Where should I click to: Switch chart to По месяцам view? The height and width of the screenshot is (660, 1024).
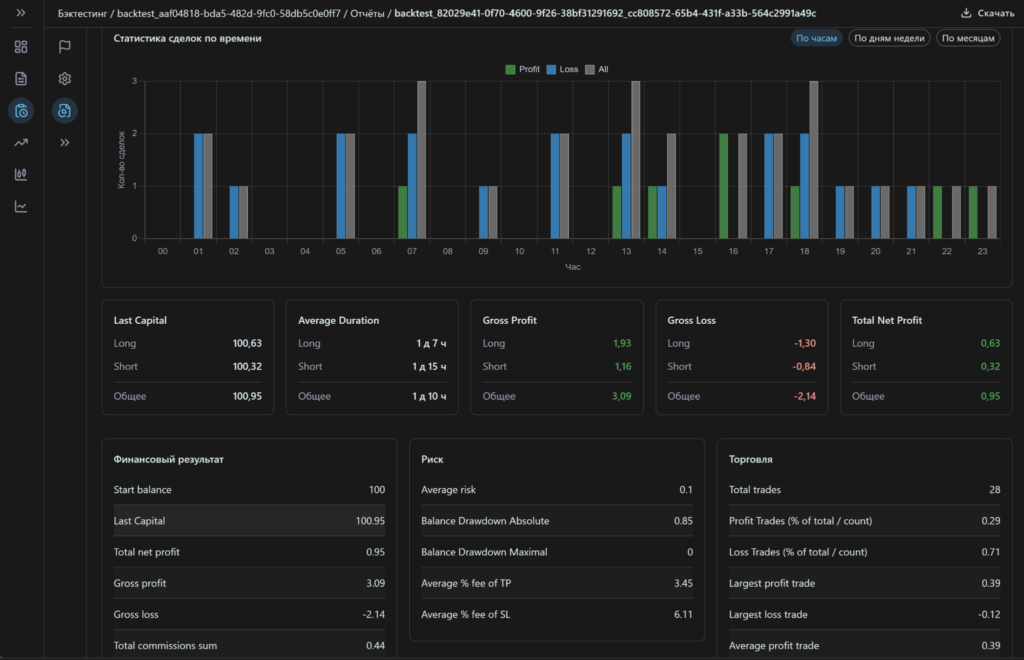tap(968, 38)
